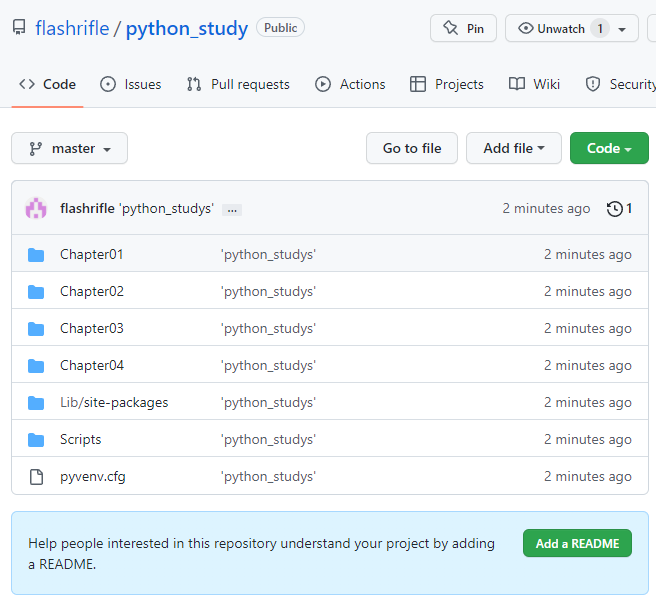Open the Lib/site-packages folder

pos(114,402)
